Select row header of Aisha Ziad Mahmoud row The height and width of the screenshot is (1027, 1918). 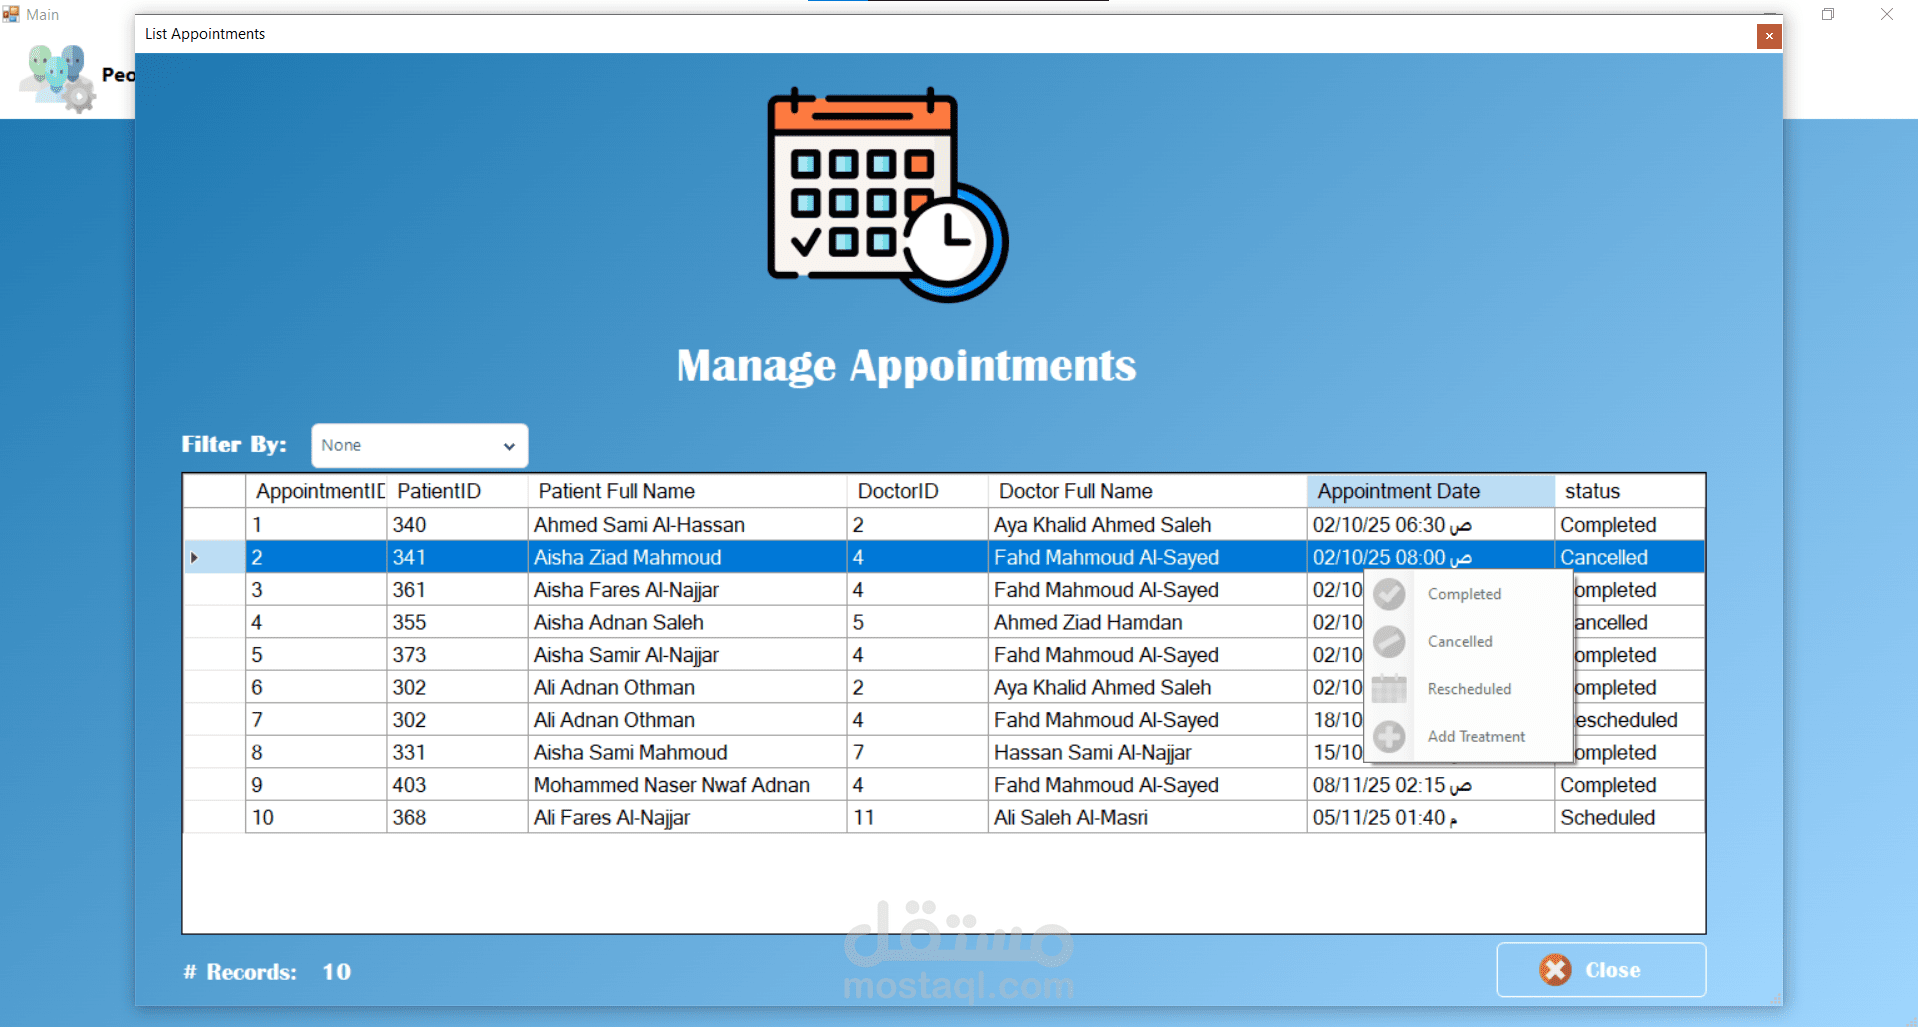[x=214, y=557]
